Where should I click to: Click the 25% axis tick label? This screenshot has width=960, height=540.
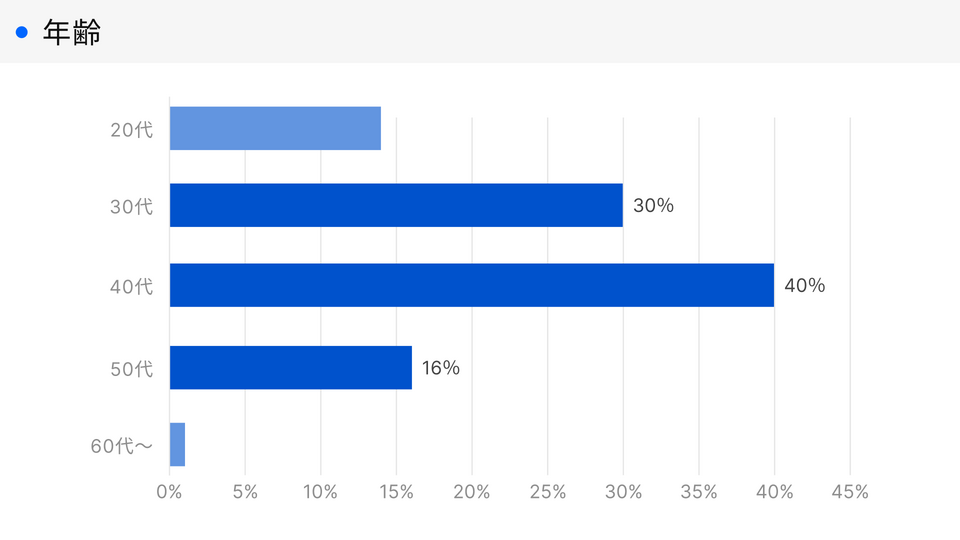point(547,492)
